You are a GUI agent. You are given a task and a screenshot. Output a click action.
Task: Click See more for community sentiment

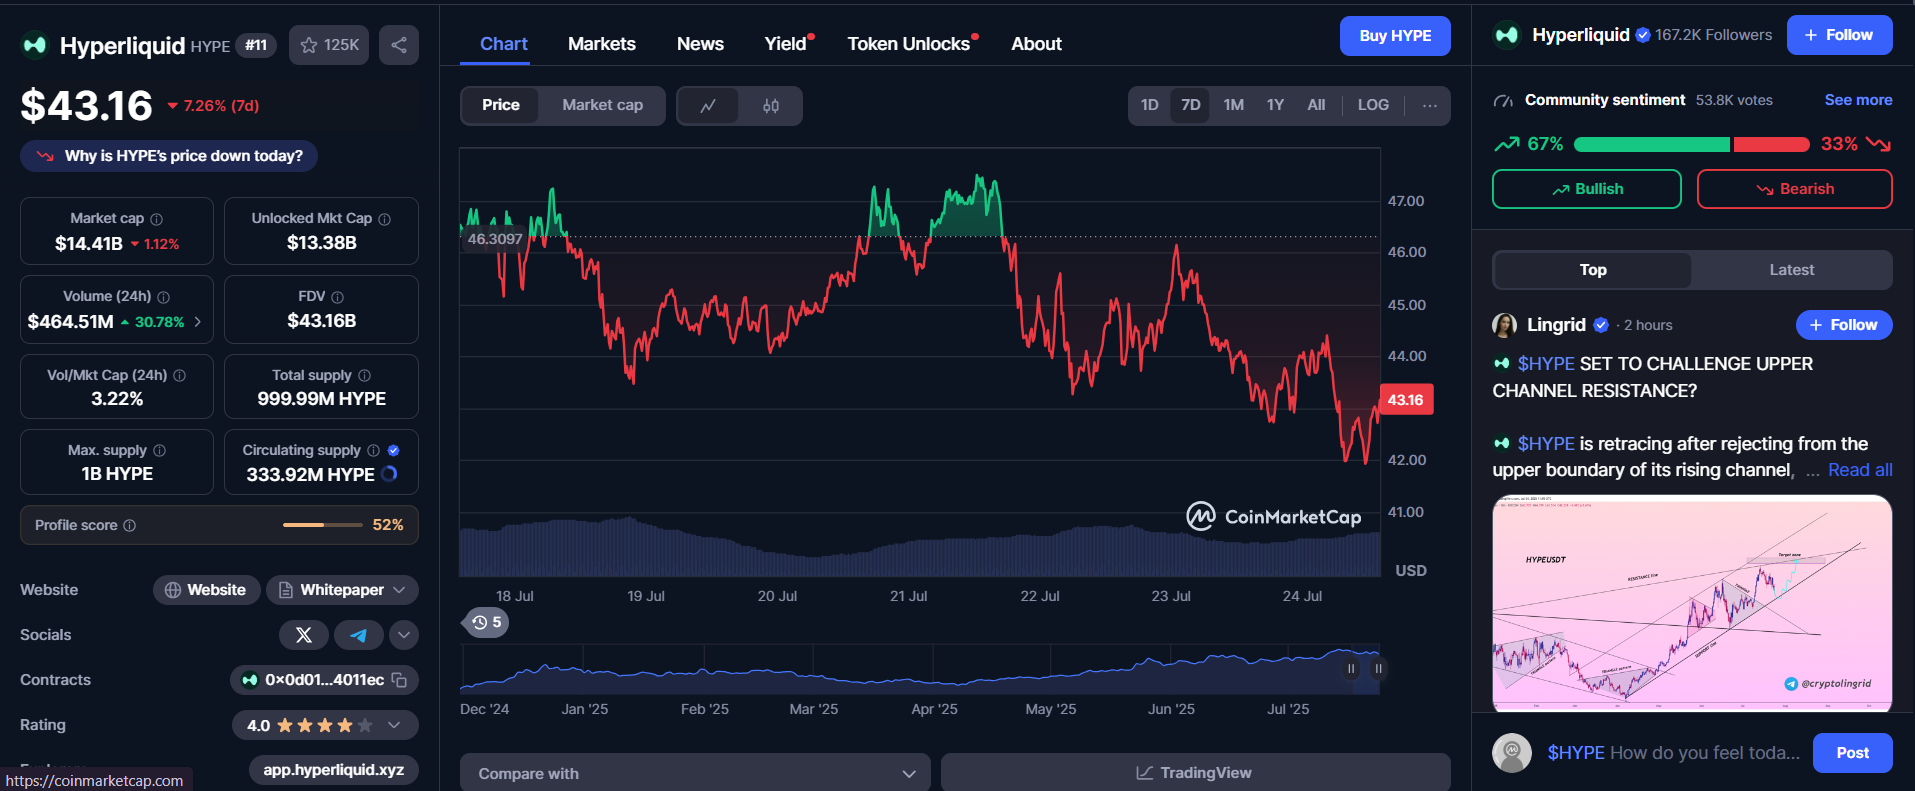click(x=1858, y=100)
